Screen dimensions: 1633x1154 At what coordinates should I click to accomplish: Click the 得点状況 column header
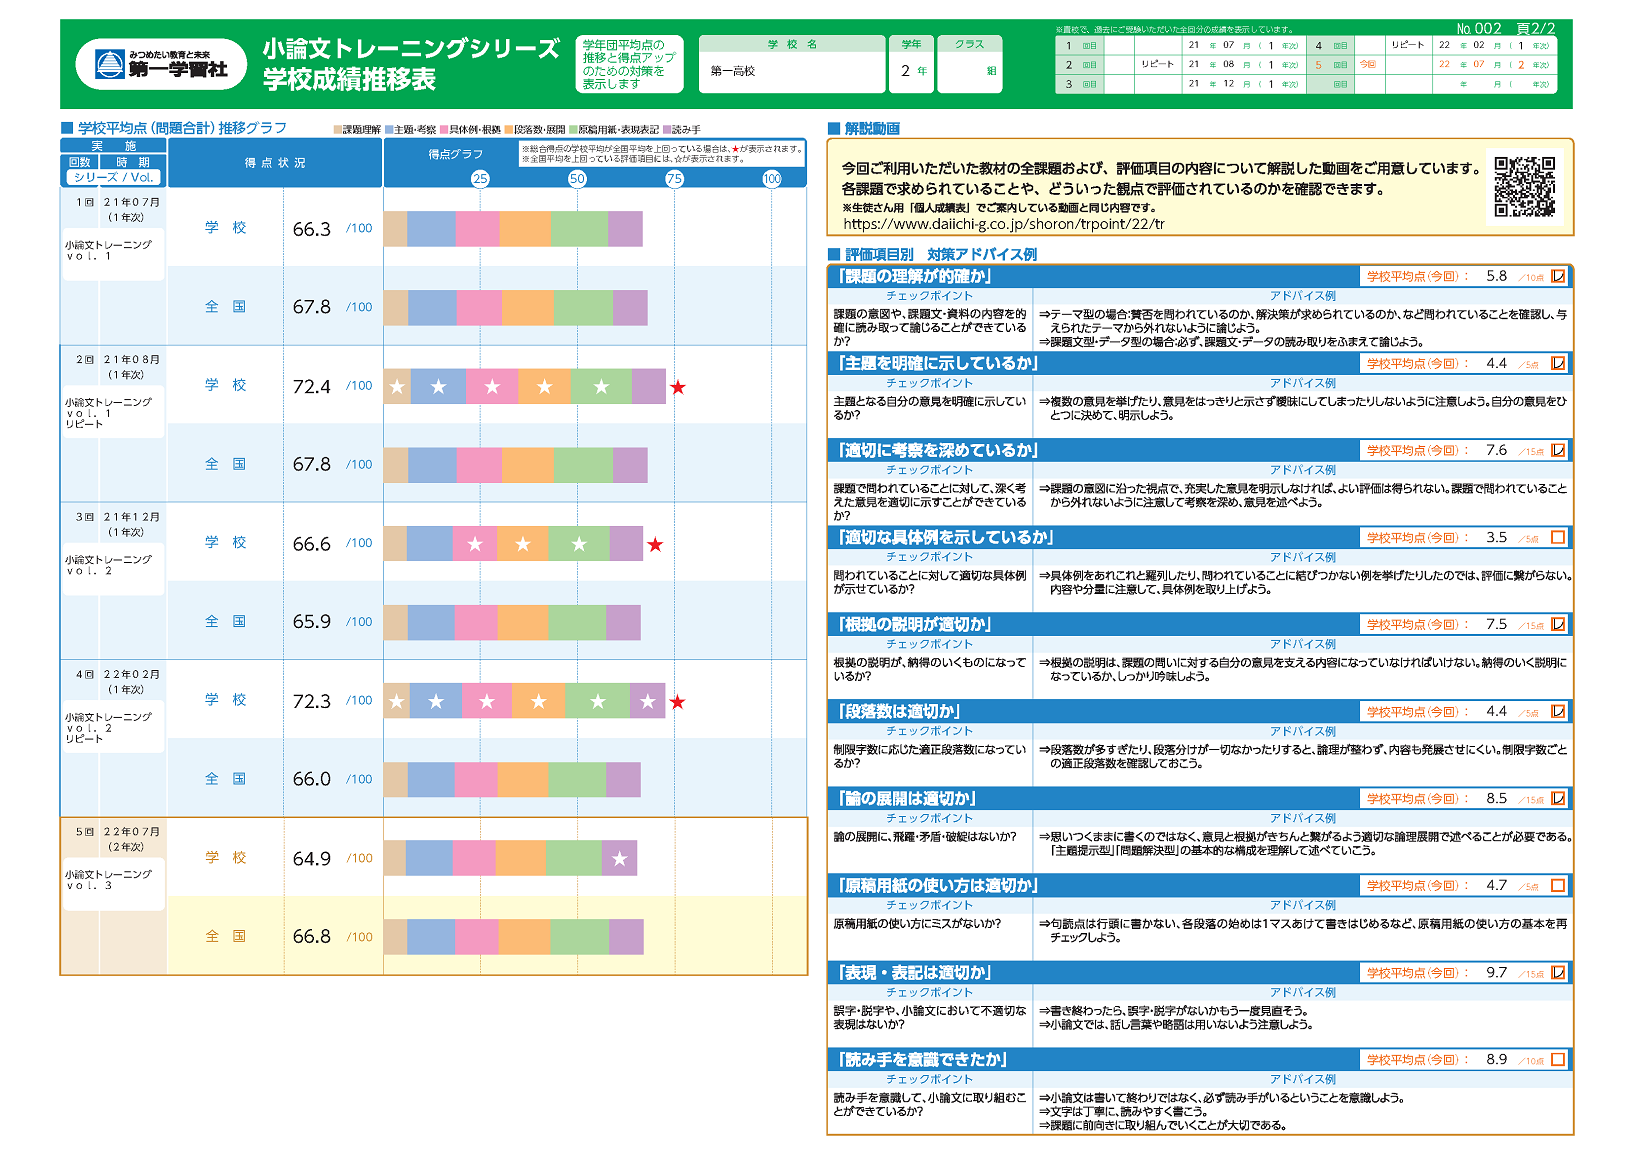pos(275,163)
